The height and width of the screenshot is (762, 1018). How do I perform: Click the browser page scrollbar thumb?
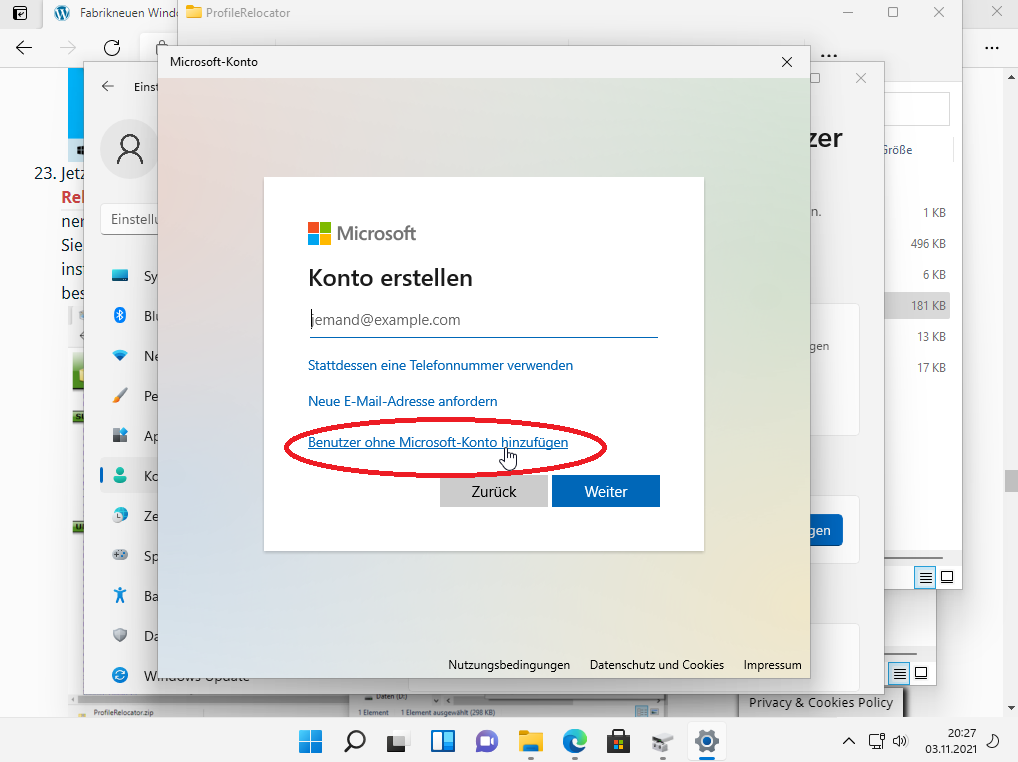point(1011,481)
